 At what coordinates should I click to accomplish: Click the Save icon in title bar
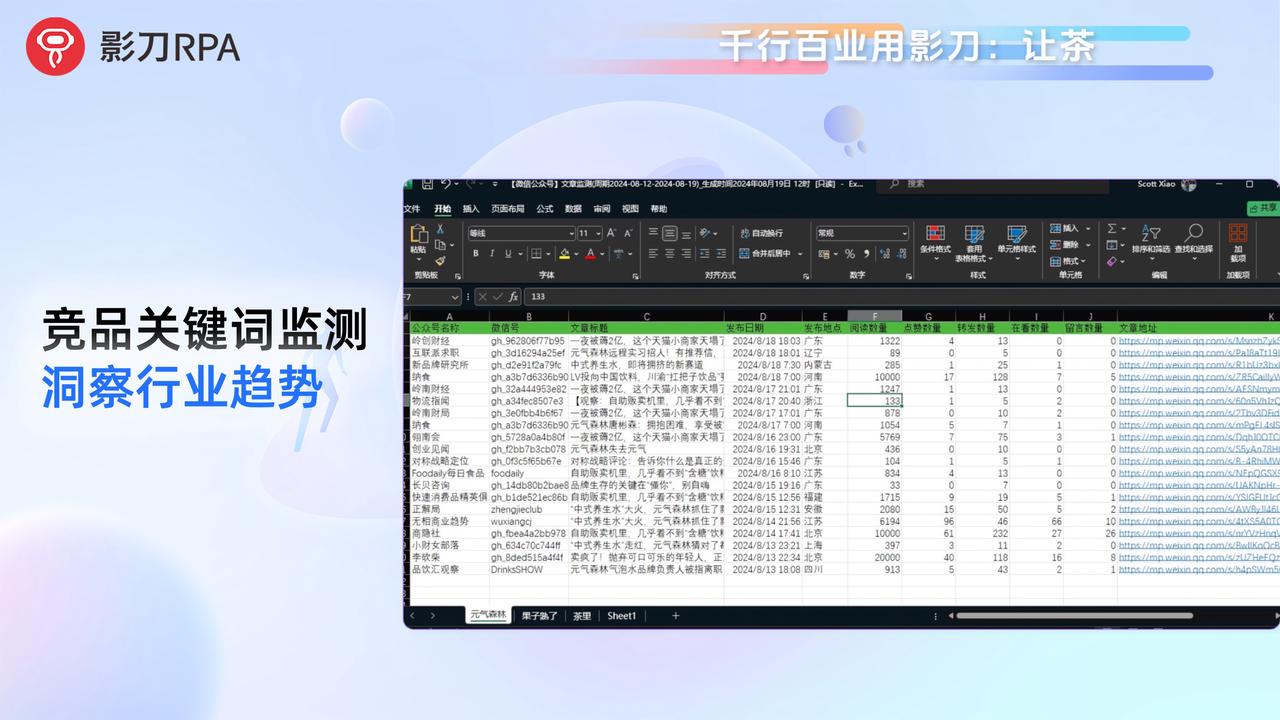pos(427,184)
